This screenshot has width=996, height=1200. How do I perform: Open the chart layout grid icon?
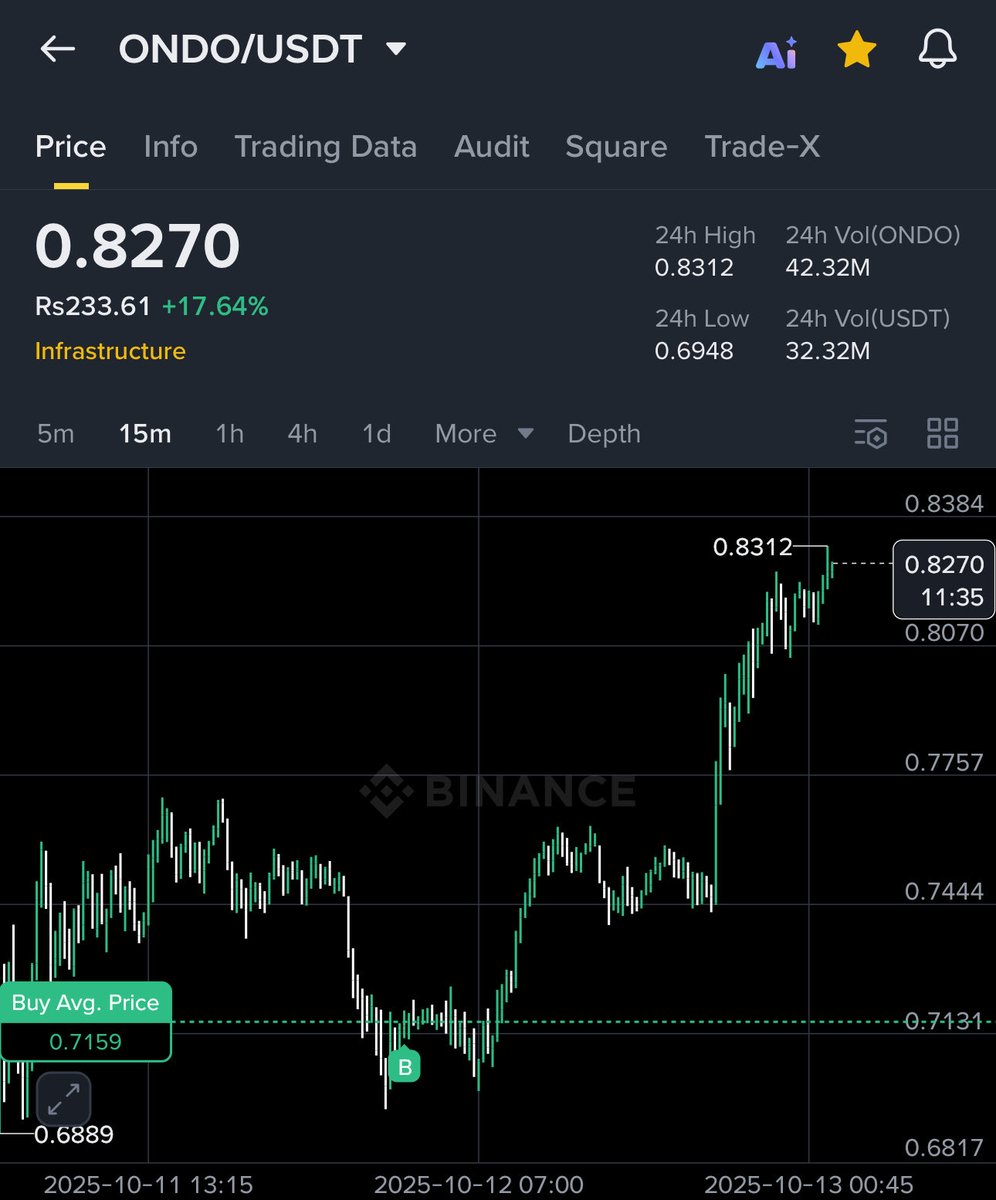[x=943, y=434]
